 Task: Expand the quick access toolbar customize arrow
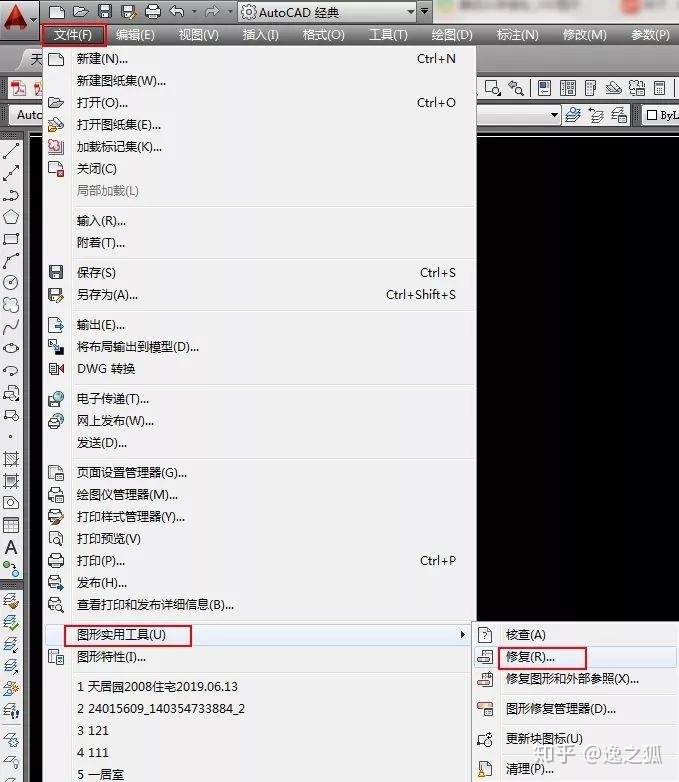click(425, 11)
